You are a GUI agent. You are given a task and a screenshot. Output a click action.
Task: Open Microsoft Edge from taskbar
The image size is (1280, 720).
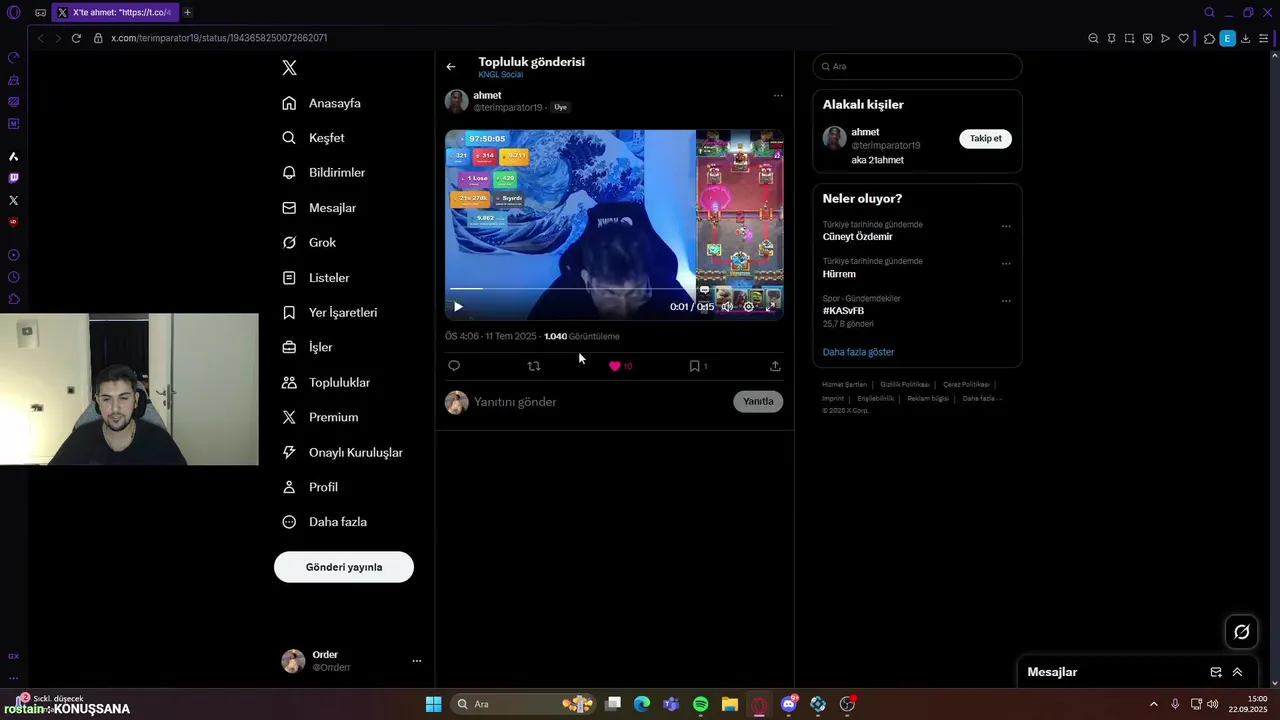tap(641, 704)
